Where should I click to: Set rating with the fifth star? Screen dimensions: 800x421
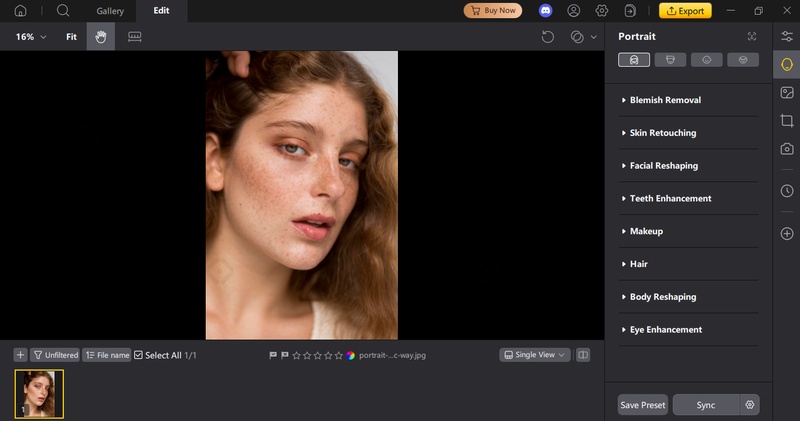pyautogui.click(x=338, y=355)
